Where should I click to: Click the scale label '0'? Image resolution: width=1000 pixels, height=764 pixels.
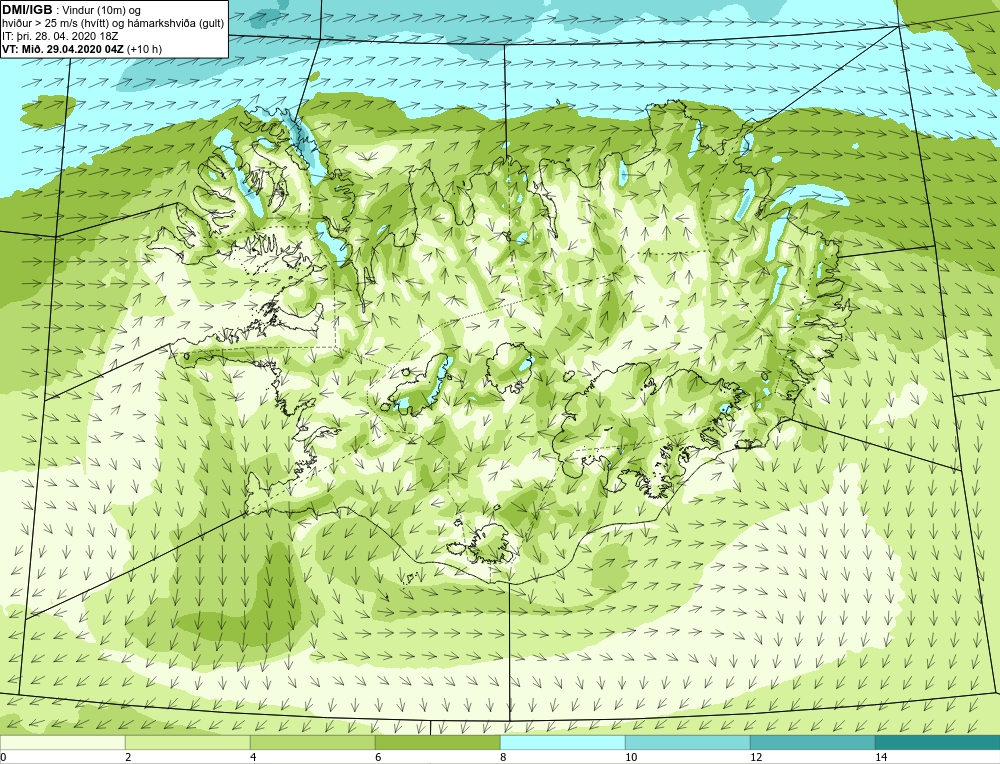pos(4,757)
